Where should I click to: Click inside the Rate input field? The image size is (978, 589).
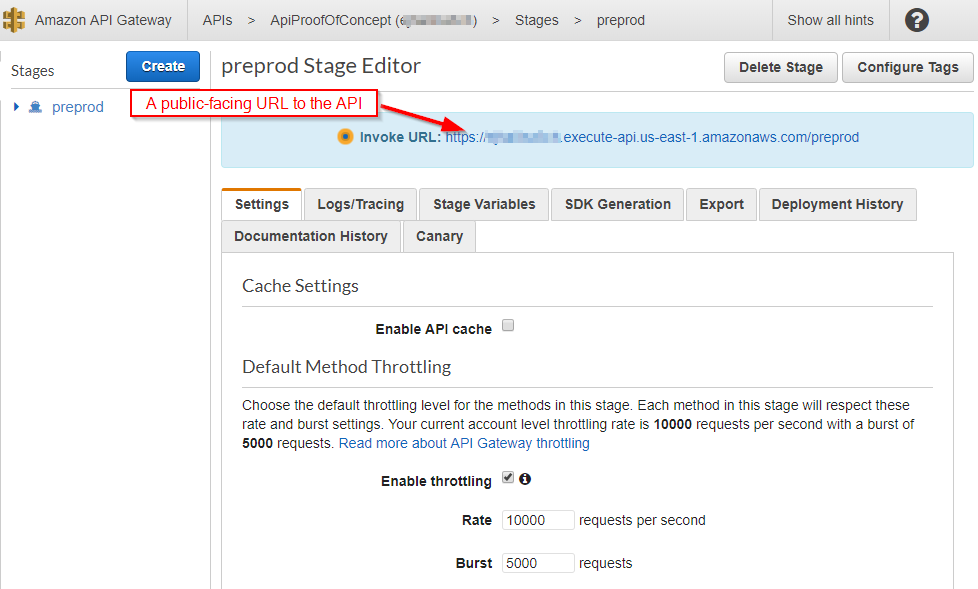pyautogui.click(x=537, y=520)
